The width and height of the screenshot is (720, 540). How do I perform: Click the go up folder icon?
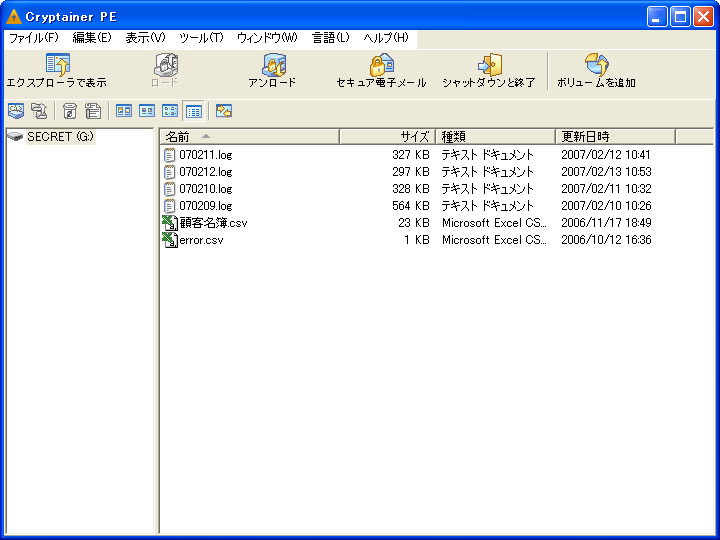pos(39,111)
